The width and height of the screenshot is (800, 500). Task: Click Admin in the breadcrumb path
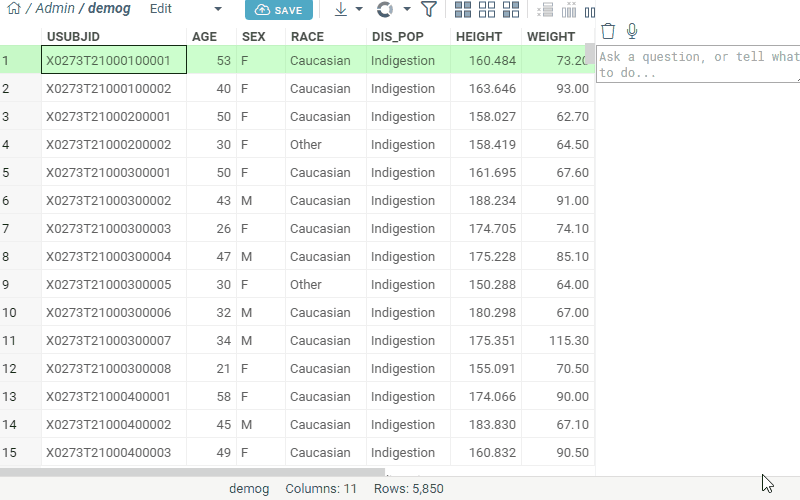pos(55,9)
